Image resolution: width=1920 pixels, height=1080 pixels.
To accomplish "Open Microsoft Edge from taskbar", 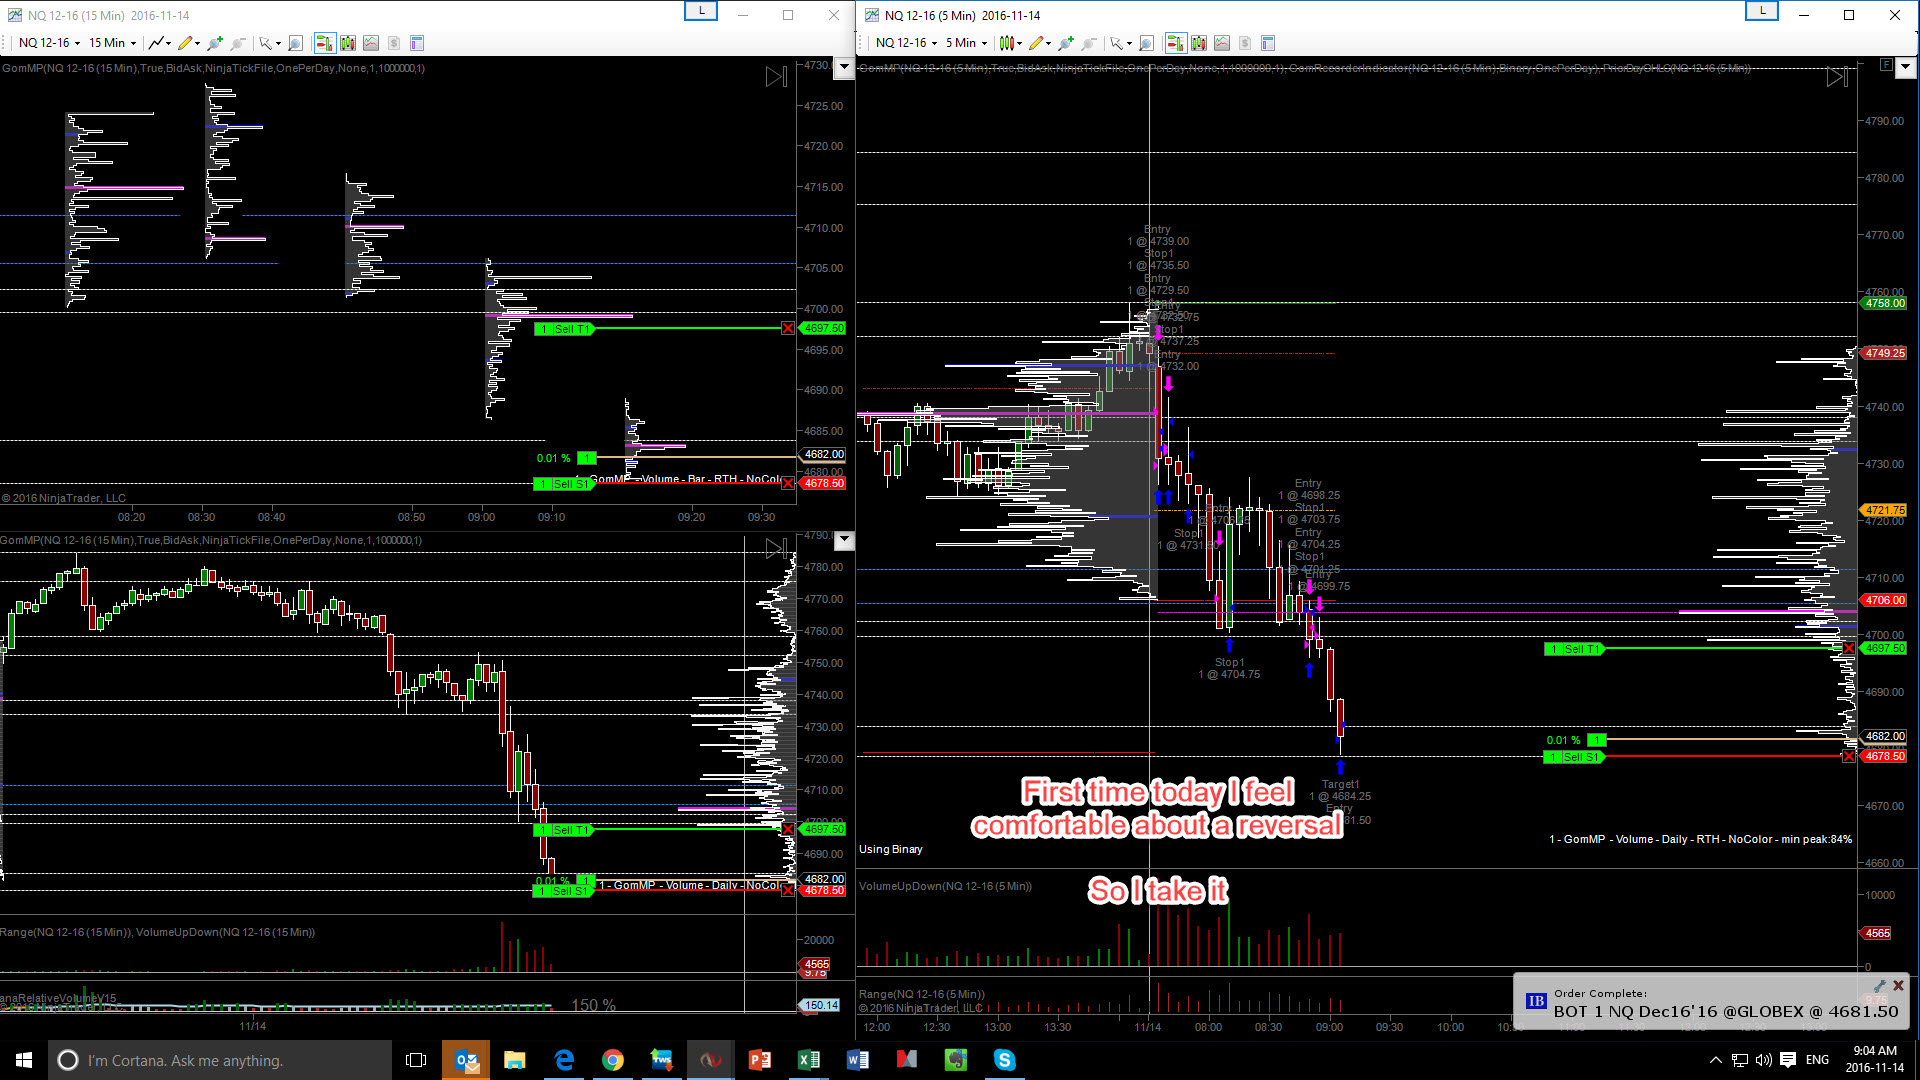I will [564, 1060].
